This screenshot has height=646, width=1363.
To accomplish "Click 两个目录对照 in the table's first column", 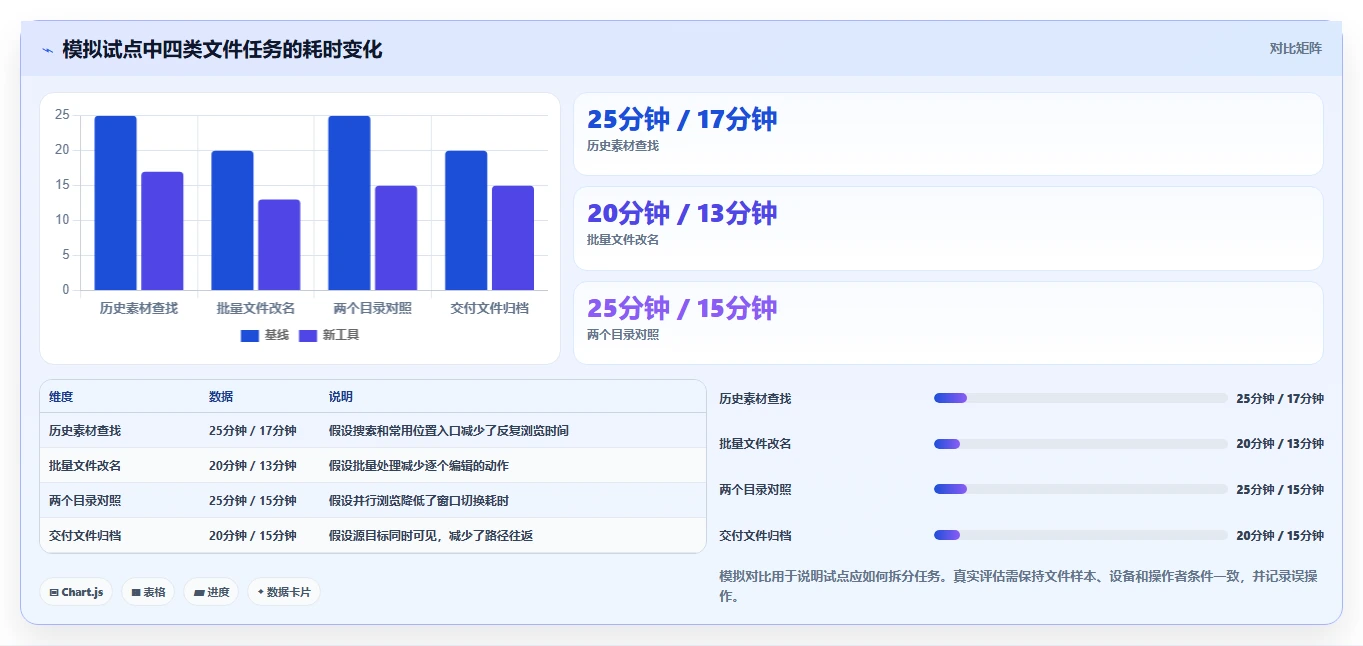I will (x=85, y=501).
